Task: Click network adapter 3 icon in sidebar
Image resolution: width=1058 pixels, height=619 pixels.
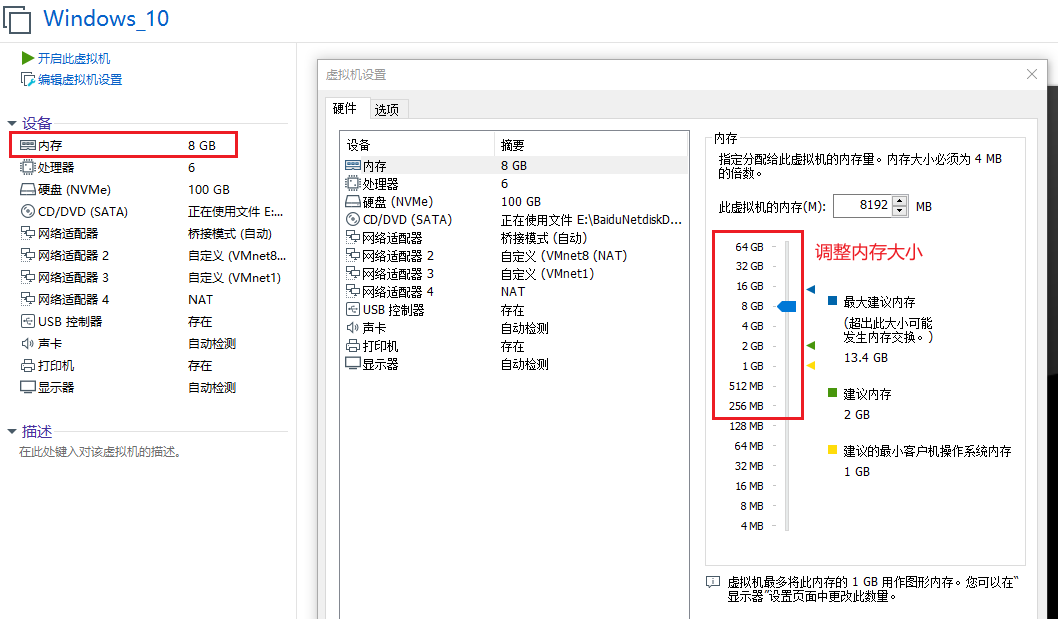Action: tap(28, 277)
